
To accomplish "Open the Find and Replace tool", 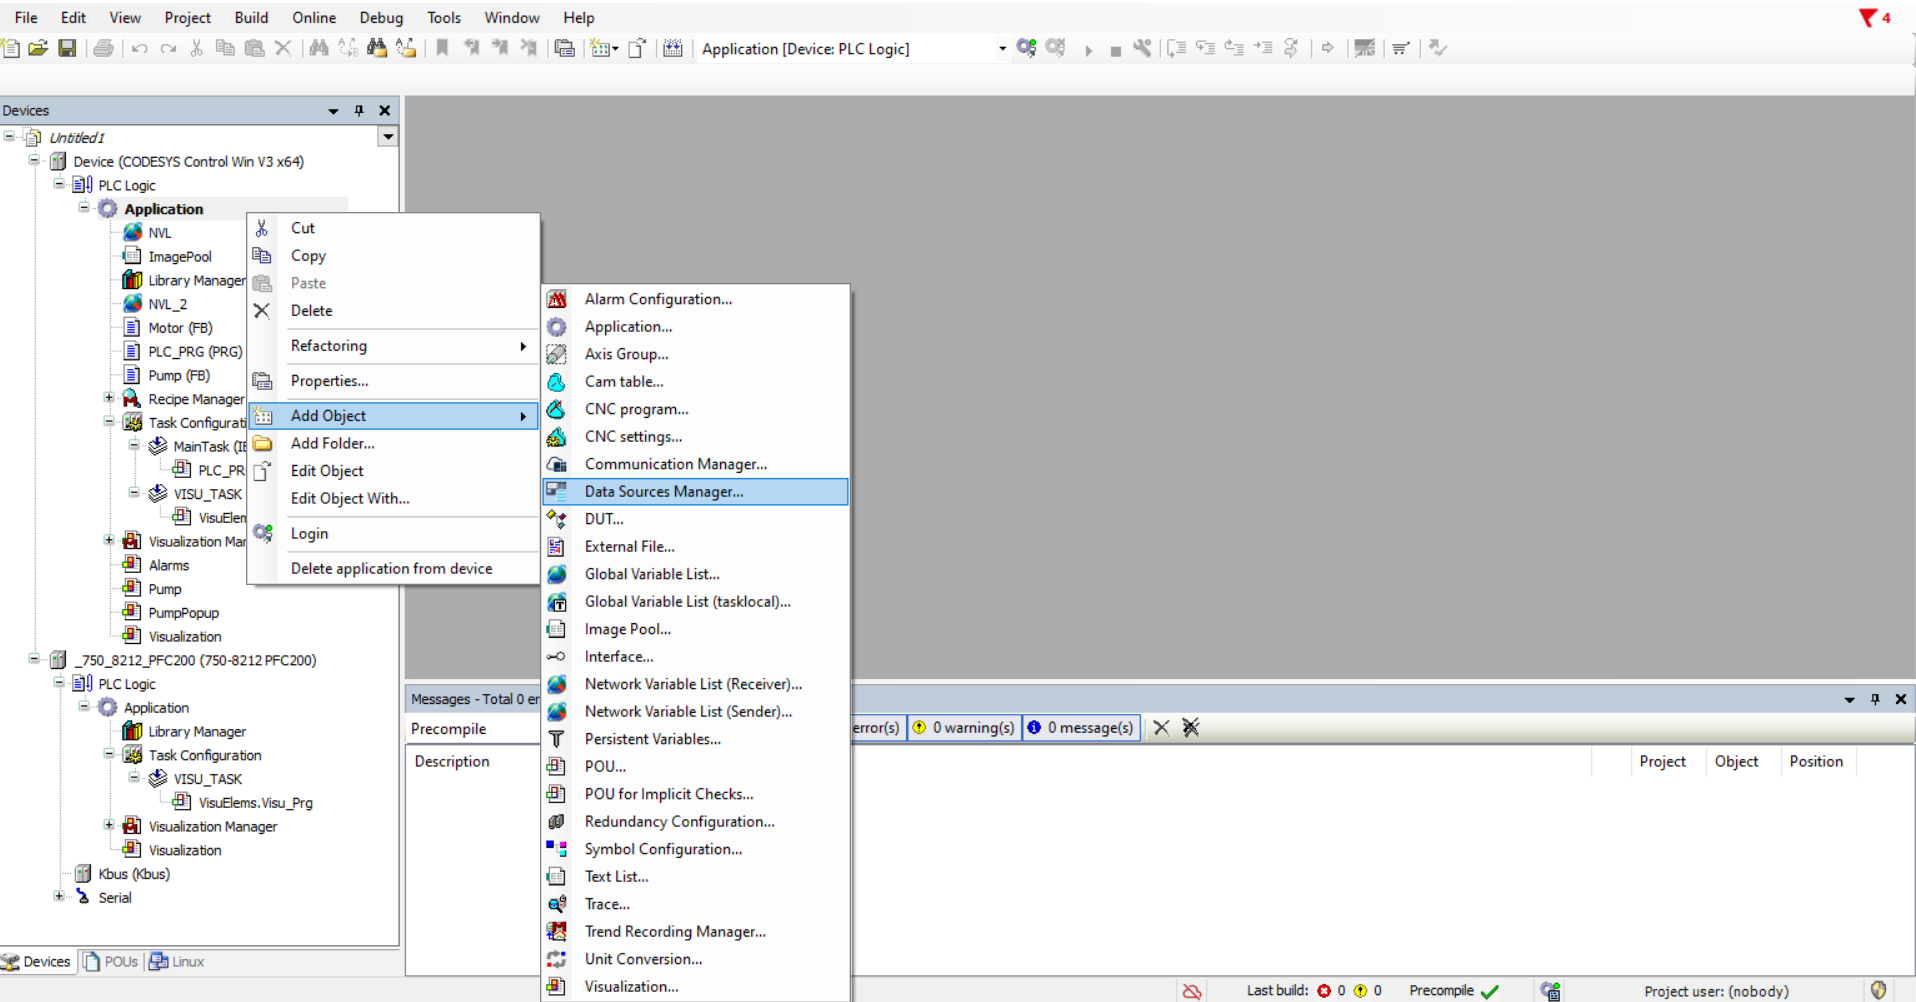I will point(318,48).
